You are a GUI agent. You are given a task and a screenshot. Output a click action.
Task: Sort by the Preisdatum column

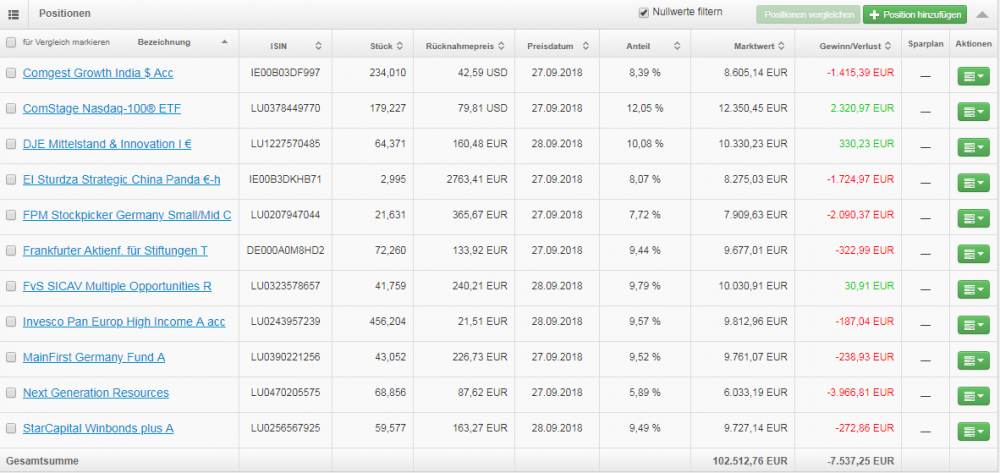coord(557,46)
